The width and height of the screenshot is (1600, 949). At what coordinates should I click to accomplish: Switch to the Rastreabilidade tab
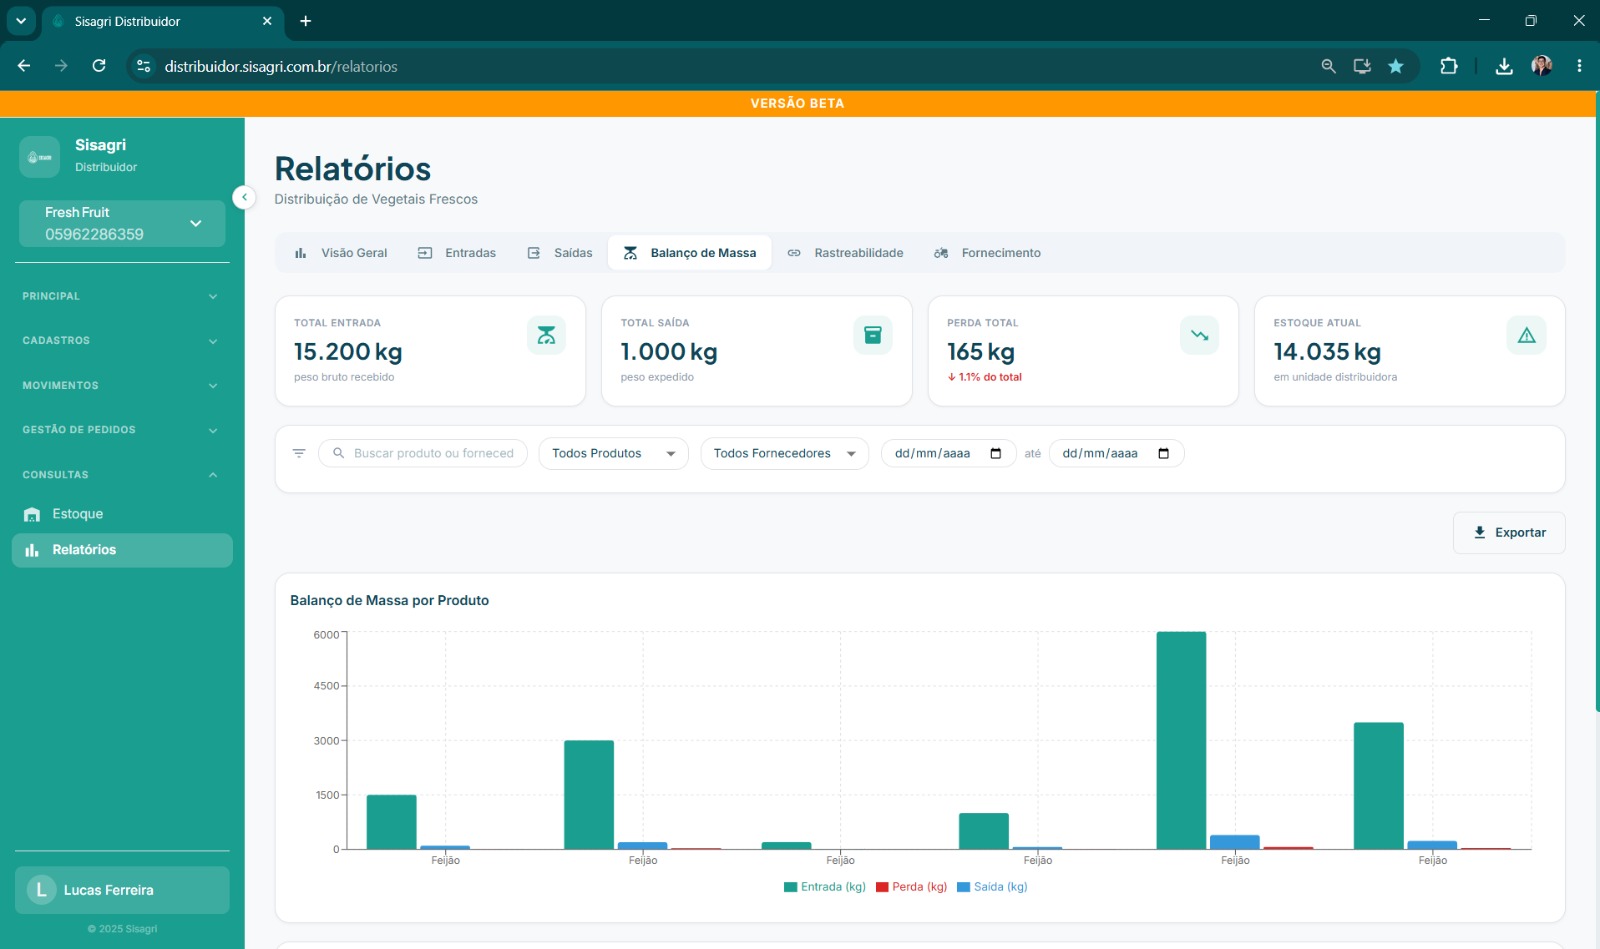tap(845, 253)
